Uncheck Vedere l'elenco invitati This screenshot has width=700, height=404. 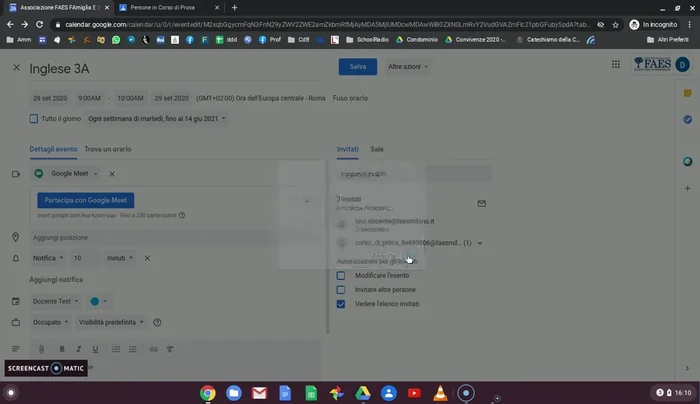point(341,303)
